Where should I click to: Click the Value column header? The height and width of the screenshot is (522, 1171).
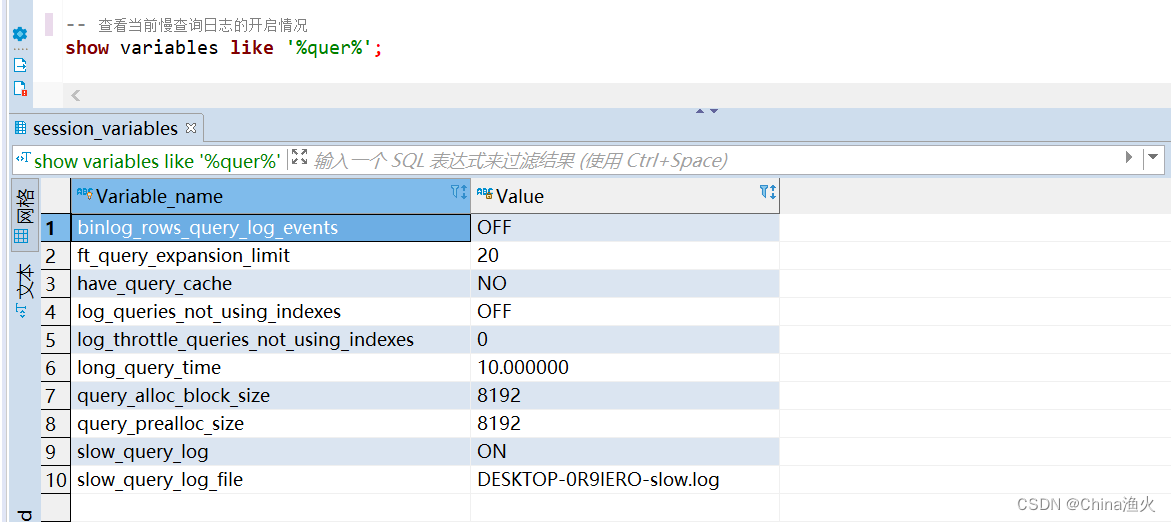(625, 196)
